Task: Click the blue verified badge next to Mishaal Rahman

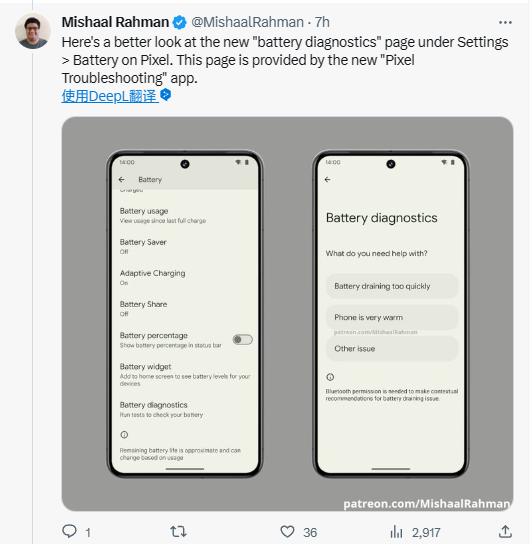Action: 179,23
